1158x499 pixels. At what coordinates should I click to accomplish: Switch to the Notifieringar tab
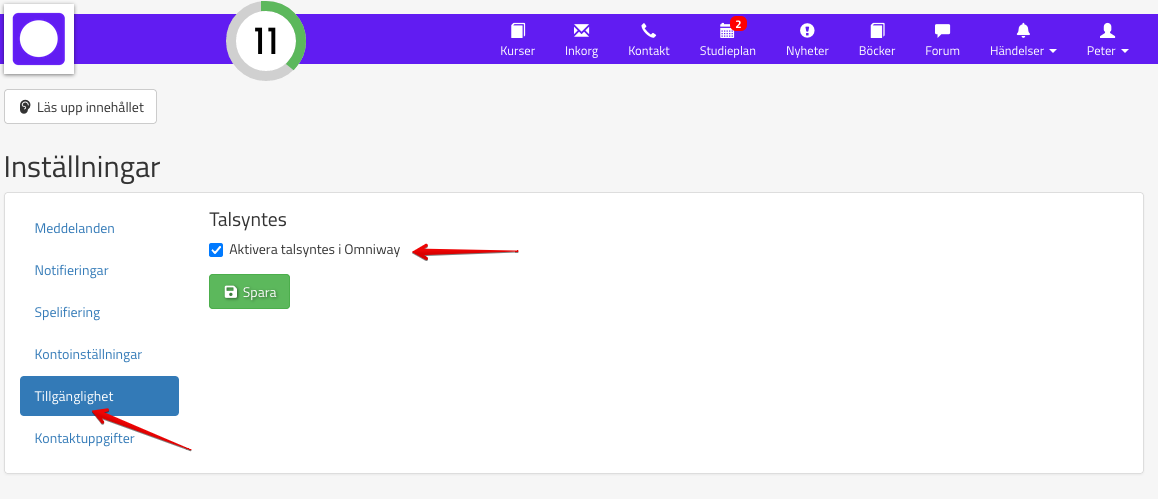click(x=72, y=270)
